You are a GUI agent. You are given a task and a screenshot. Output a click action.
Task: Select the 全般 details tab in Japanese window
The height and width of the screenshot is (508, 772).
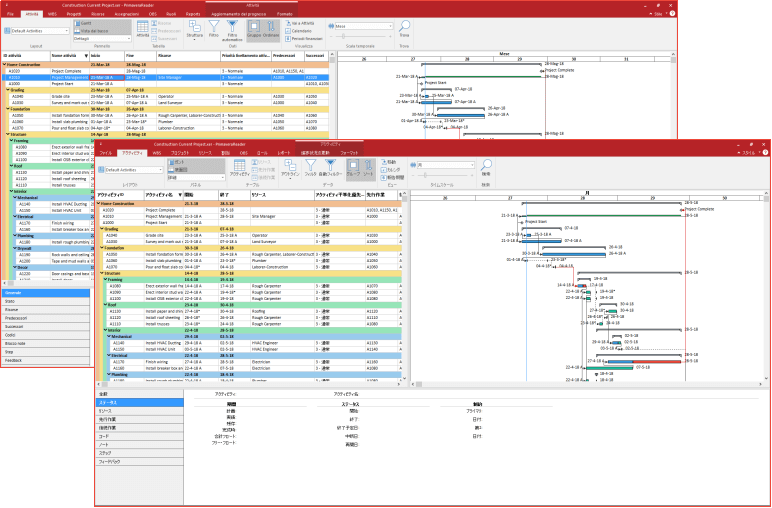tap(139, 394)
